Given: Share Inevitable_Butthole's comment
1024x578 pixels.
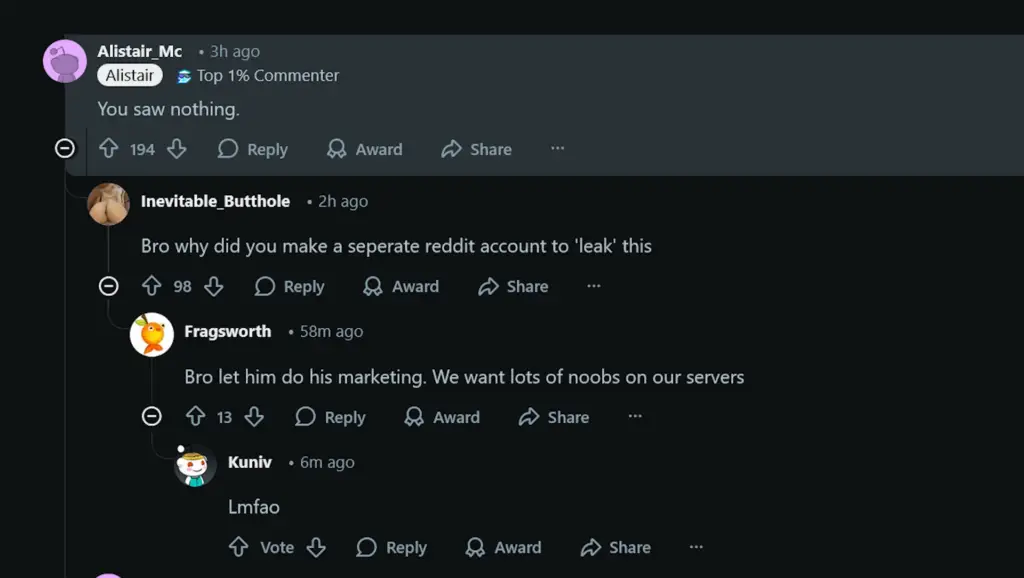Looking at the screenshot, I should (513, 286).
